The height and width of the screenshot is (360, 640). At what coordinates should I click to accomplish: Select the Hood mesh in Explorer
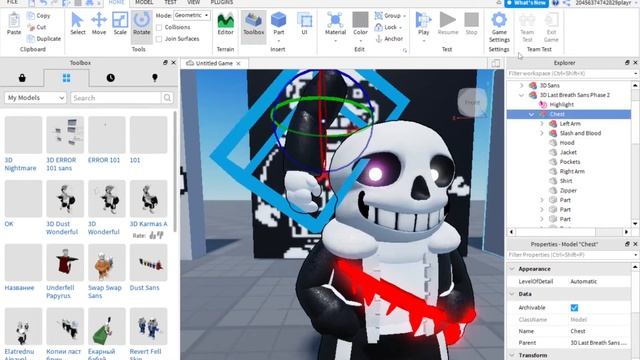point(567,142)
